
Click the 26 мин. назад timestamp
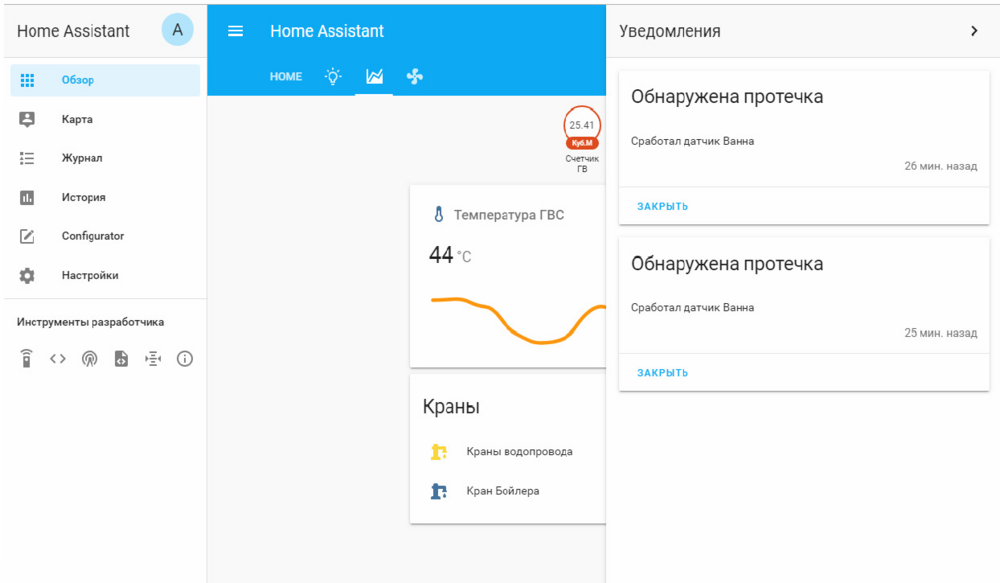click(941, 166)
